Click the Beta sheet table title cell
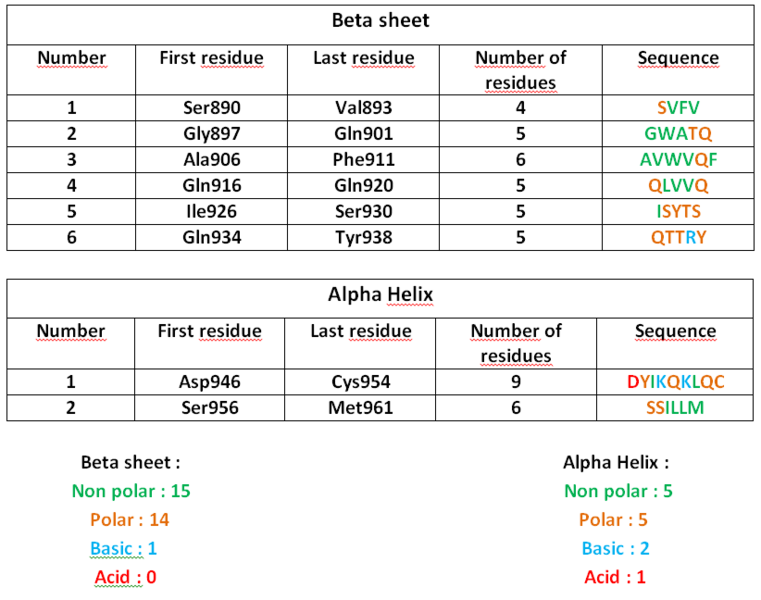761x600 pixels. coord(380,22)
